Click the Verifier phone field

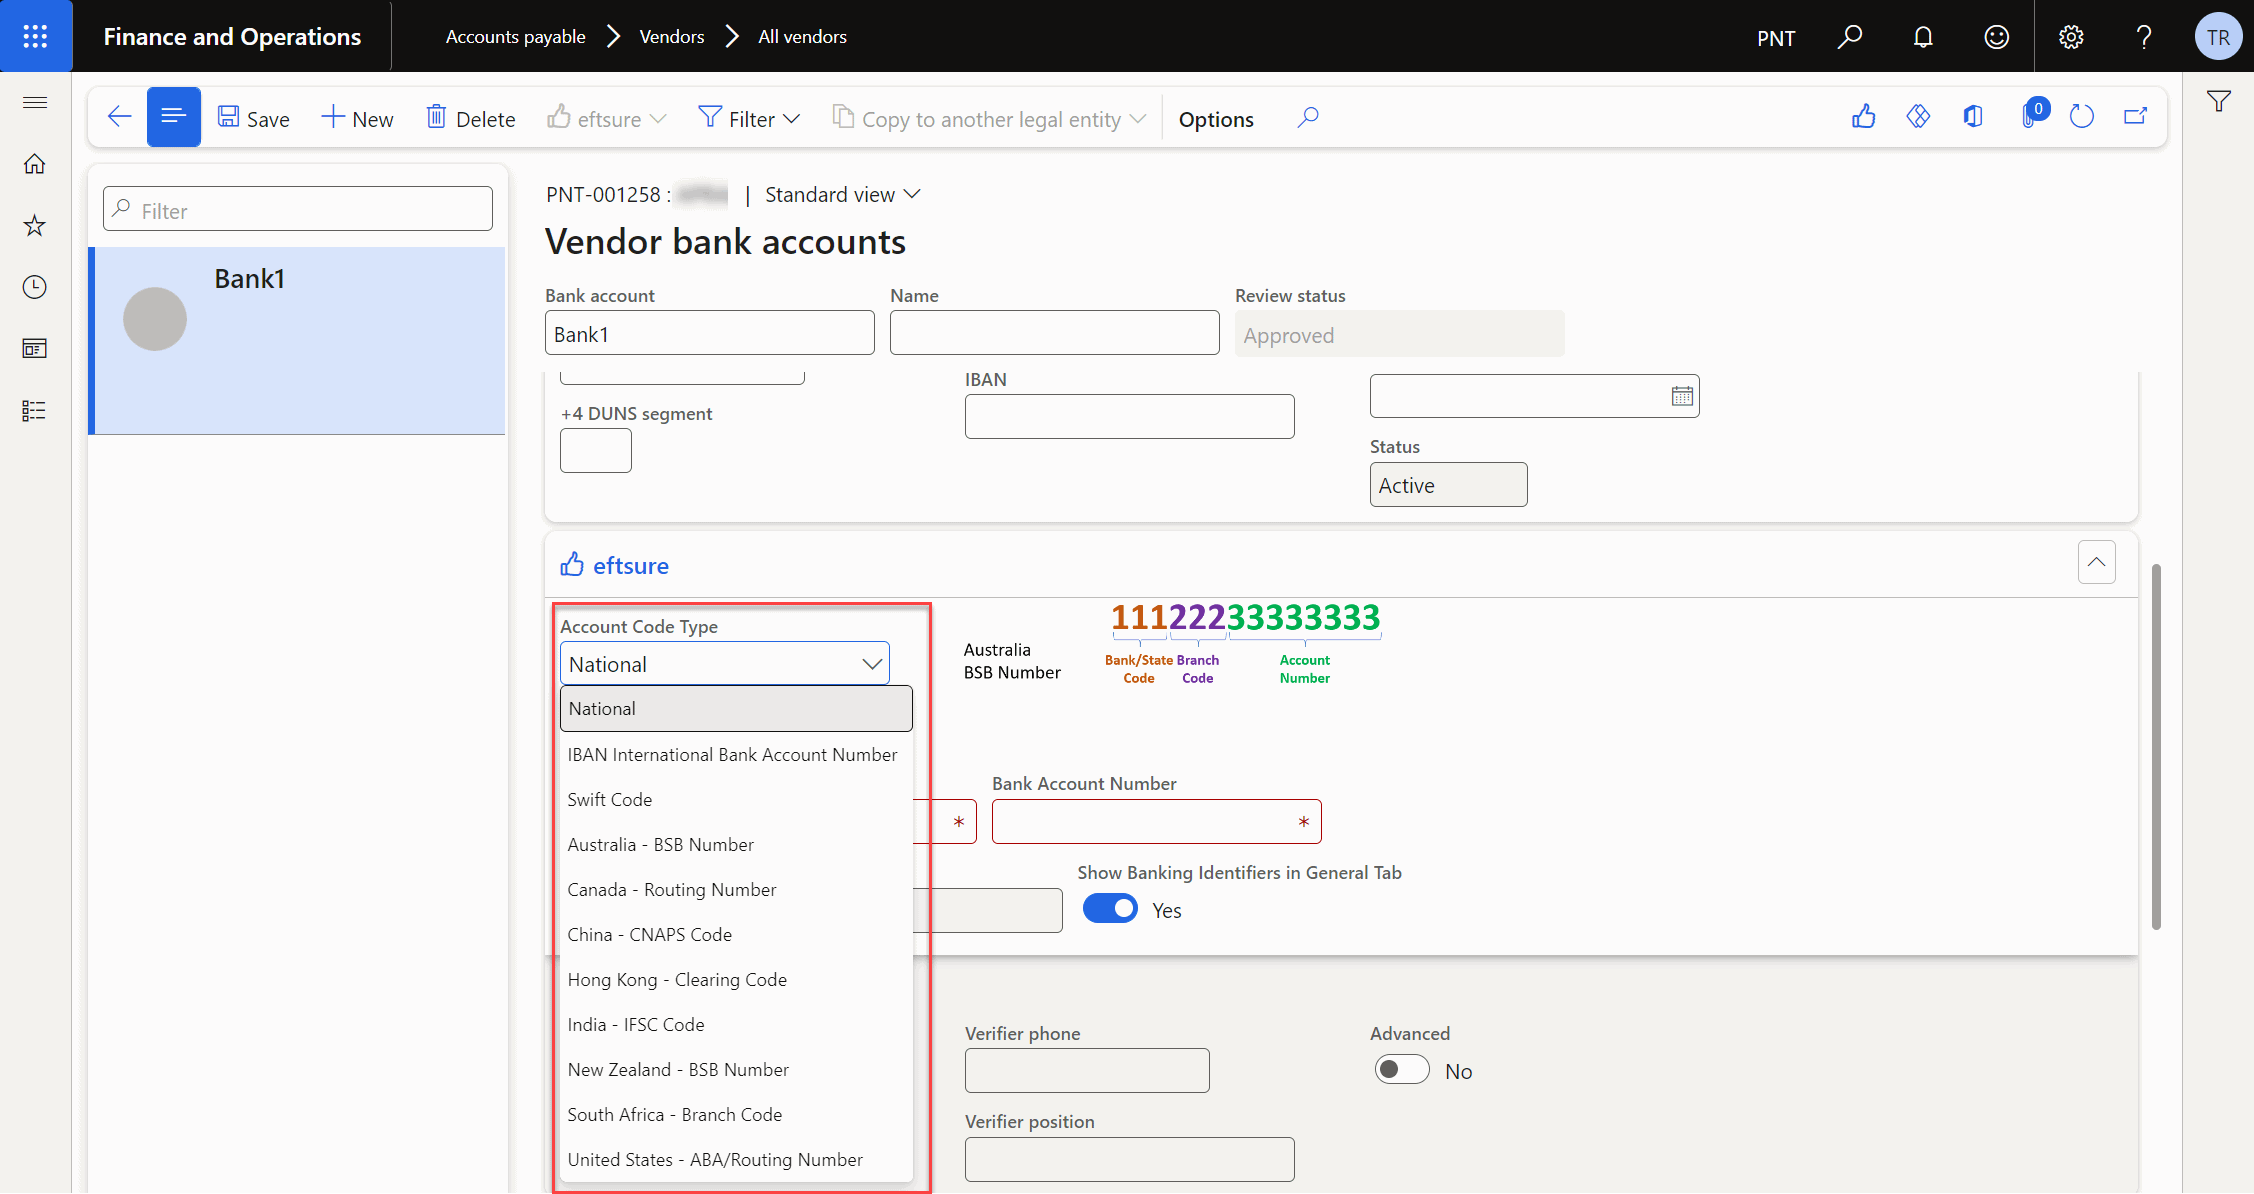point(1087,1070)
